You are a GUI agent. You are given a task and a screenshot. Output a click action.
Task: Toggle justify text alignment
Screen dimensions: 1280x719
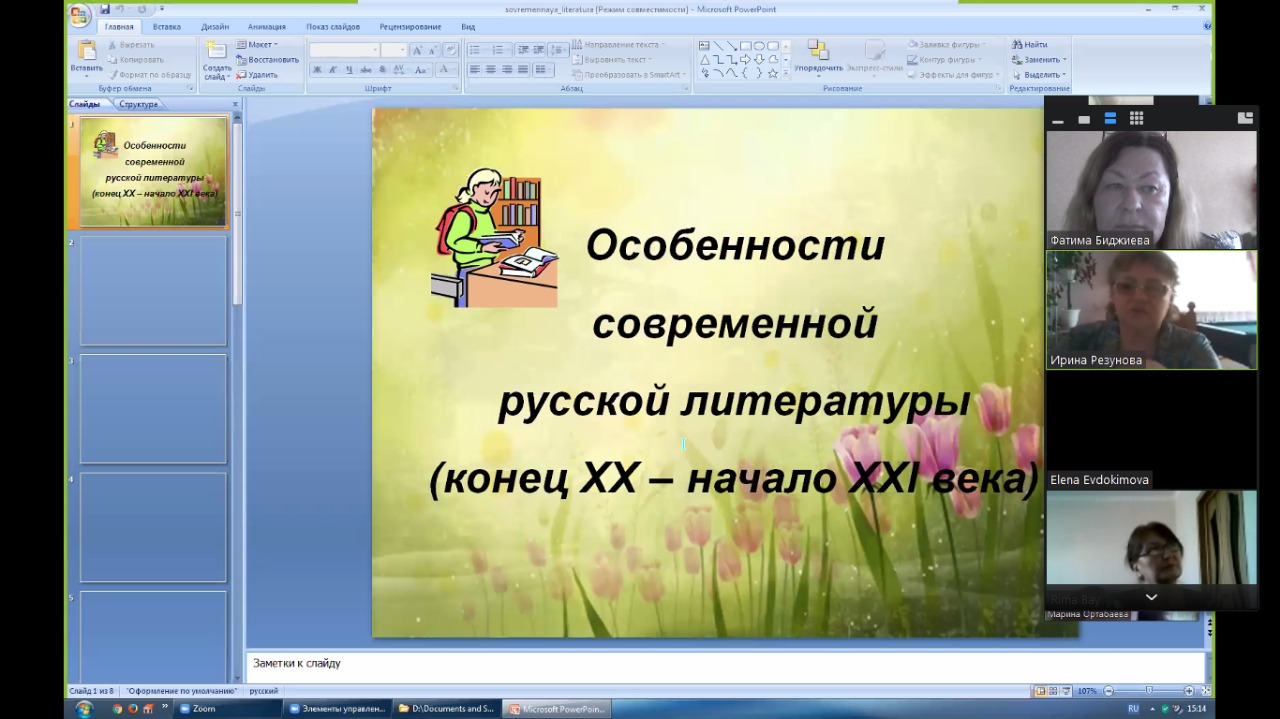(523, 70)
